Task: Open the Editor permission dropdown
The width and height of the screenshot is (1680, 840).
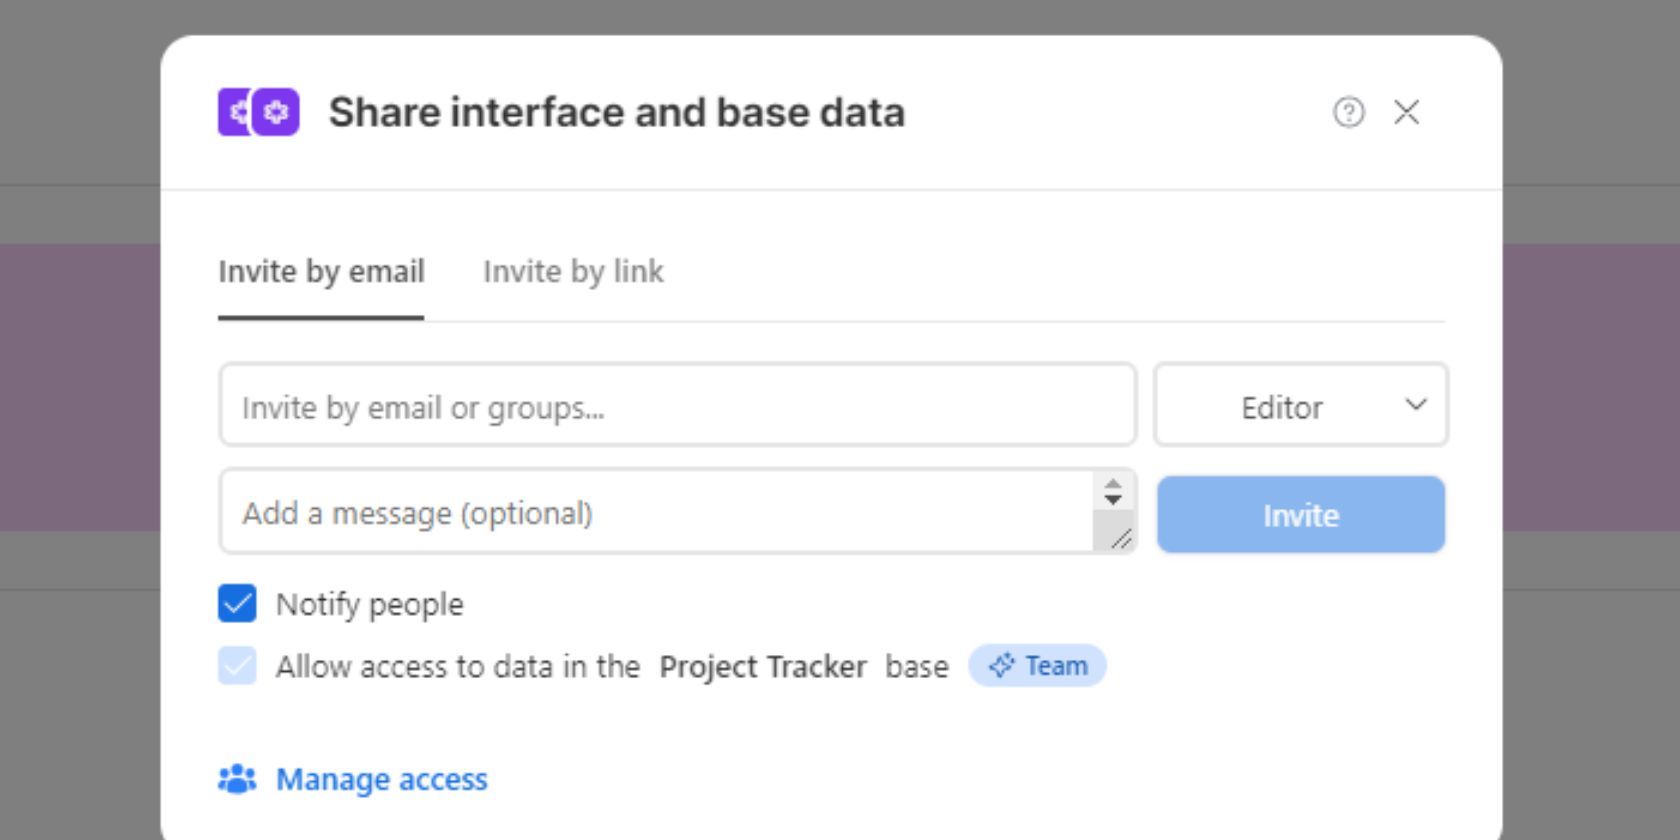Action: click(1300, 405)
